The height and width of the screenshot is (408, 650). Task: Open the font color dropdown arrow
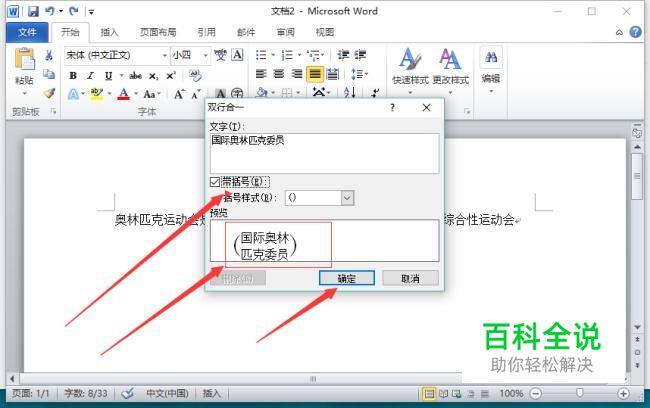point(136,94)
